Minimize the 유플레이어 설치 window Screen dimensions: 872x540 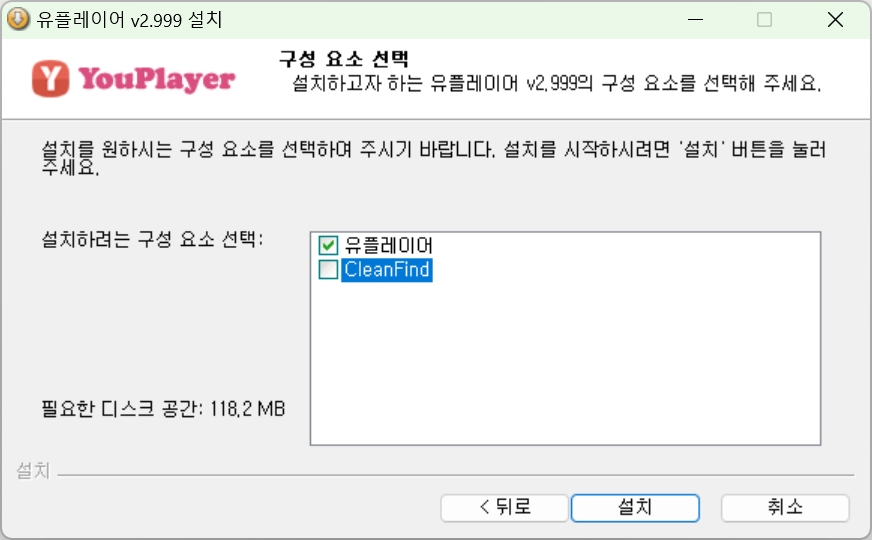[x=695, y=19]
